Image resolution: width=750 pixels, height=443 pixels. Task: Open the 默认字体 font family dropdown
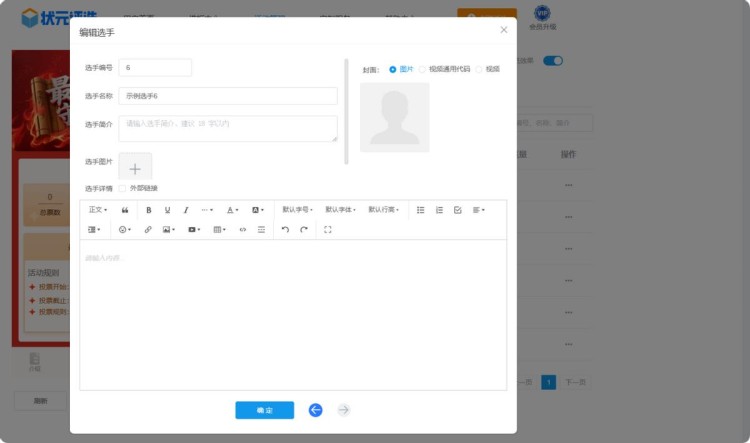pos(340,210)
